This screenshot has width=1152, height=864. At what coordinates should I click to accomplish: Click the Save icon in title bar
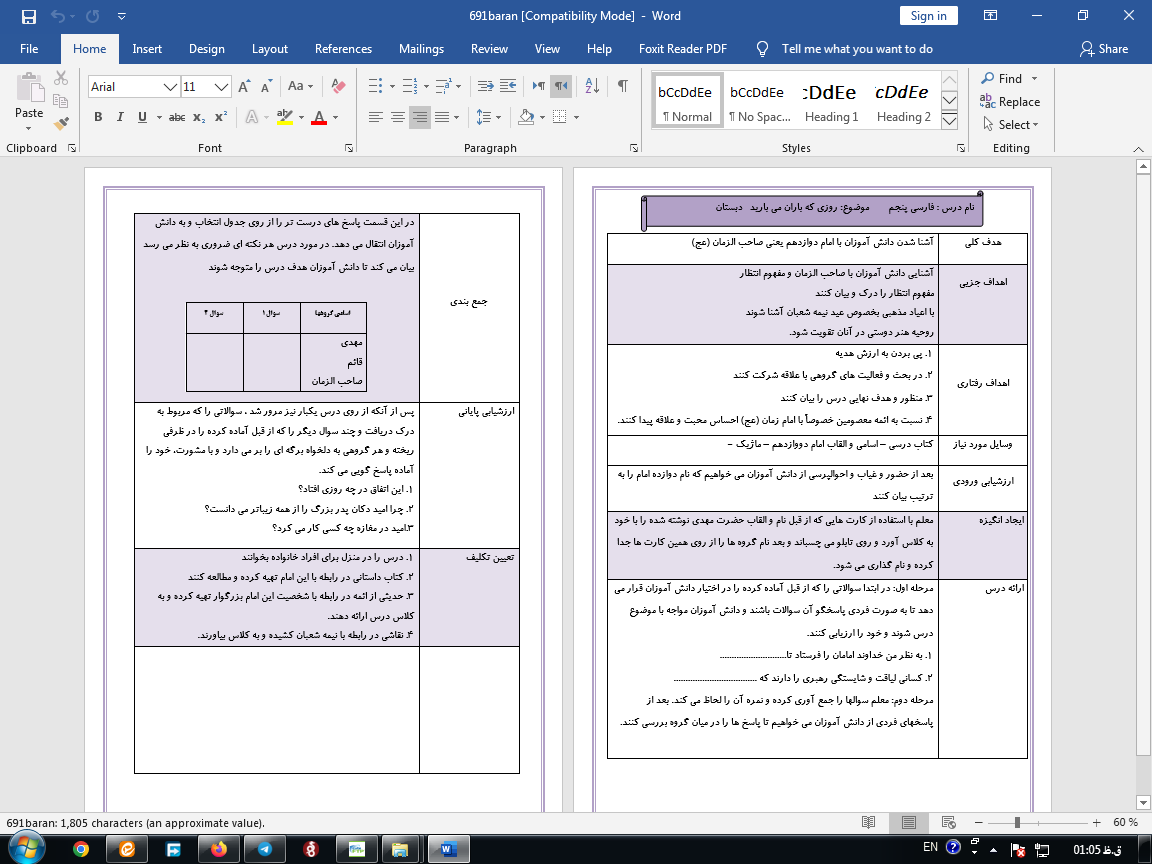pyautogui.click(x=28, y=16)
